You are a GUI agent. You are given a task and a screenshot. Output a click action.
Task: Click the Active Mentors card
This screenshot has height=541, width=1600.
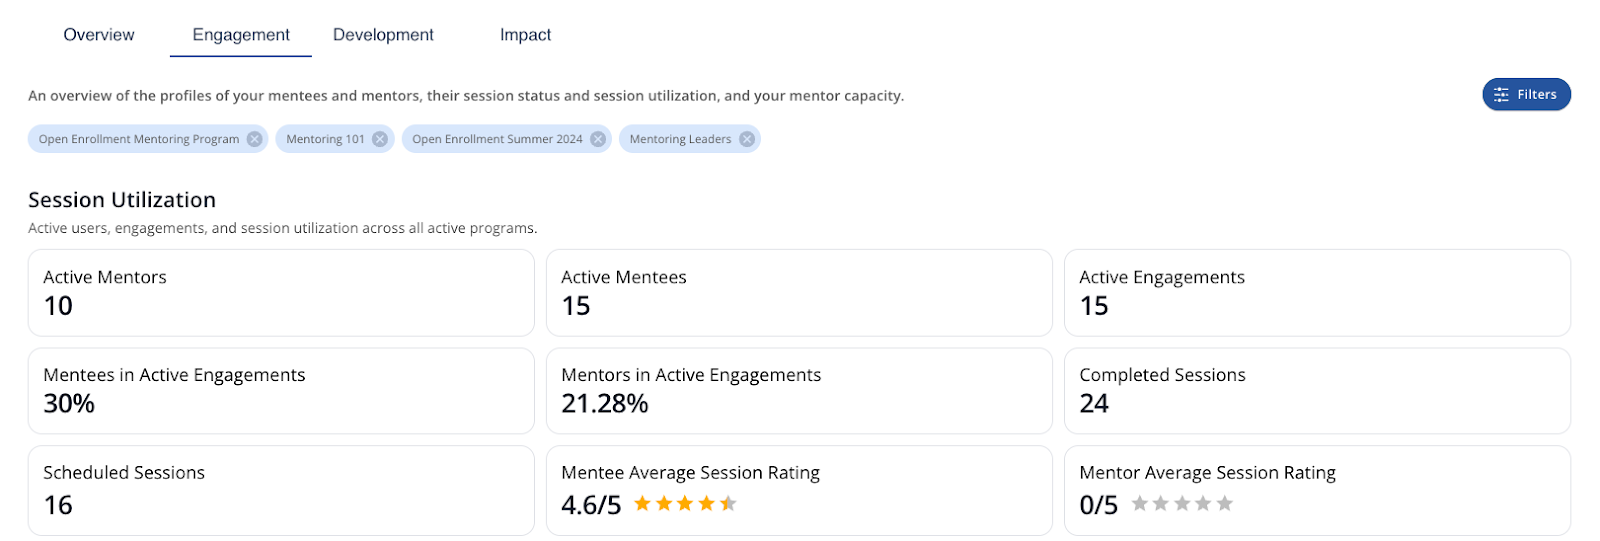(281, 292)
